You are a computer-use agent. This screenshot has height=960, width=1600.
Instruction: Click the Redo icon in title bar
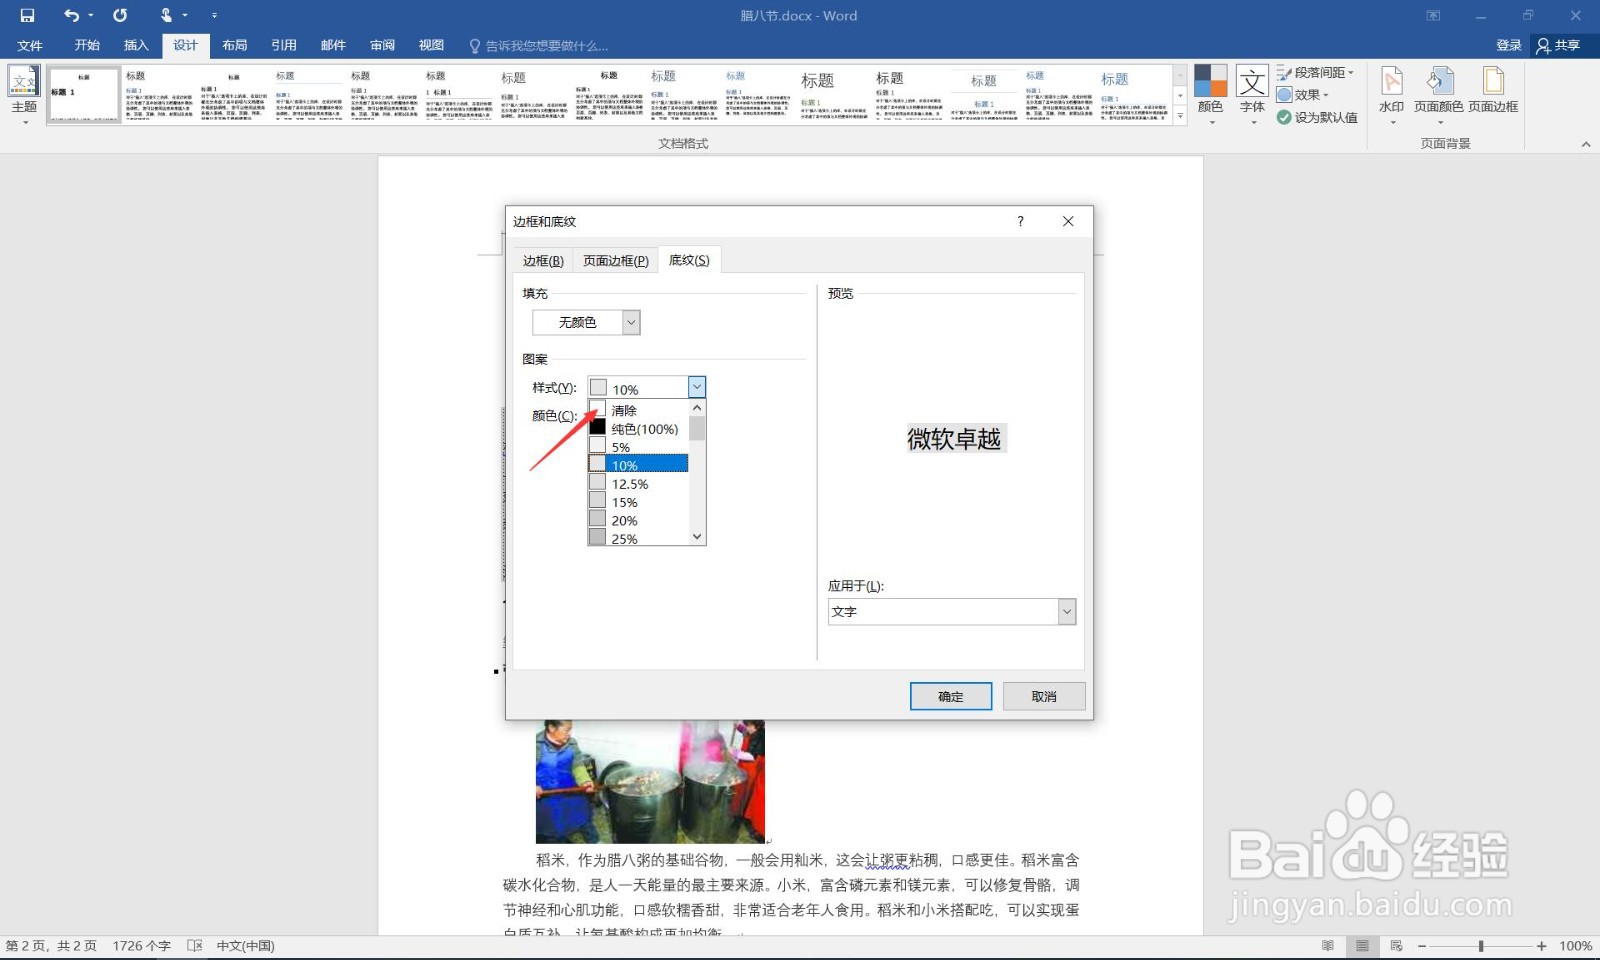tap(120, 15)
